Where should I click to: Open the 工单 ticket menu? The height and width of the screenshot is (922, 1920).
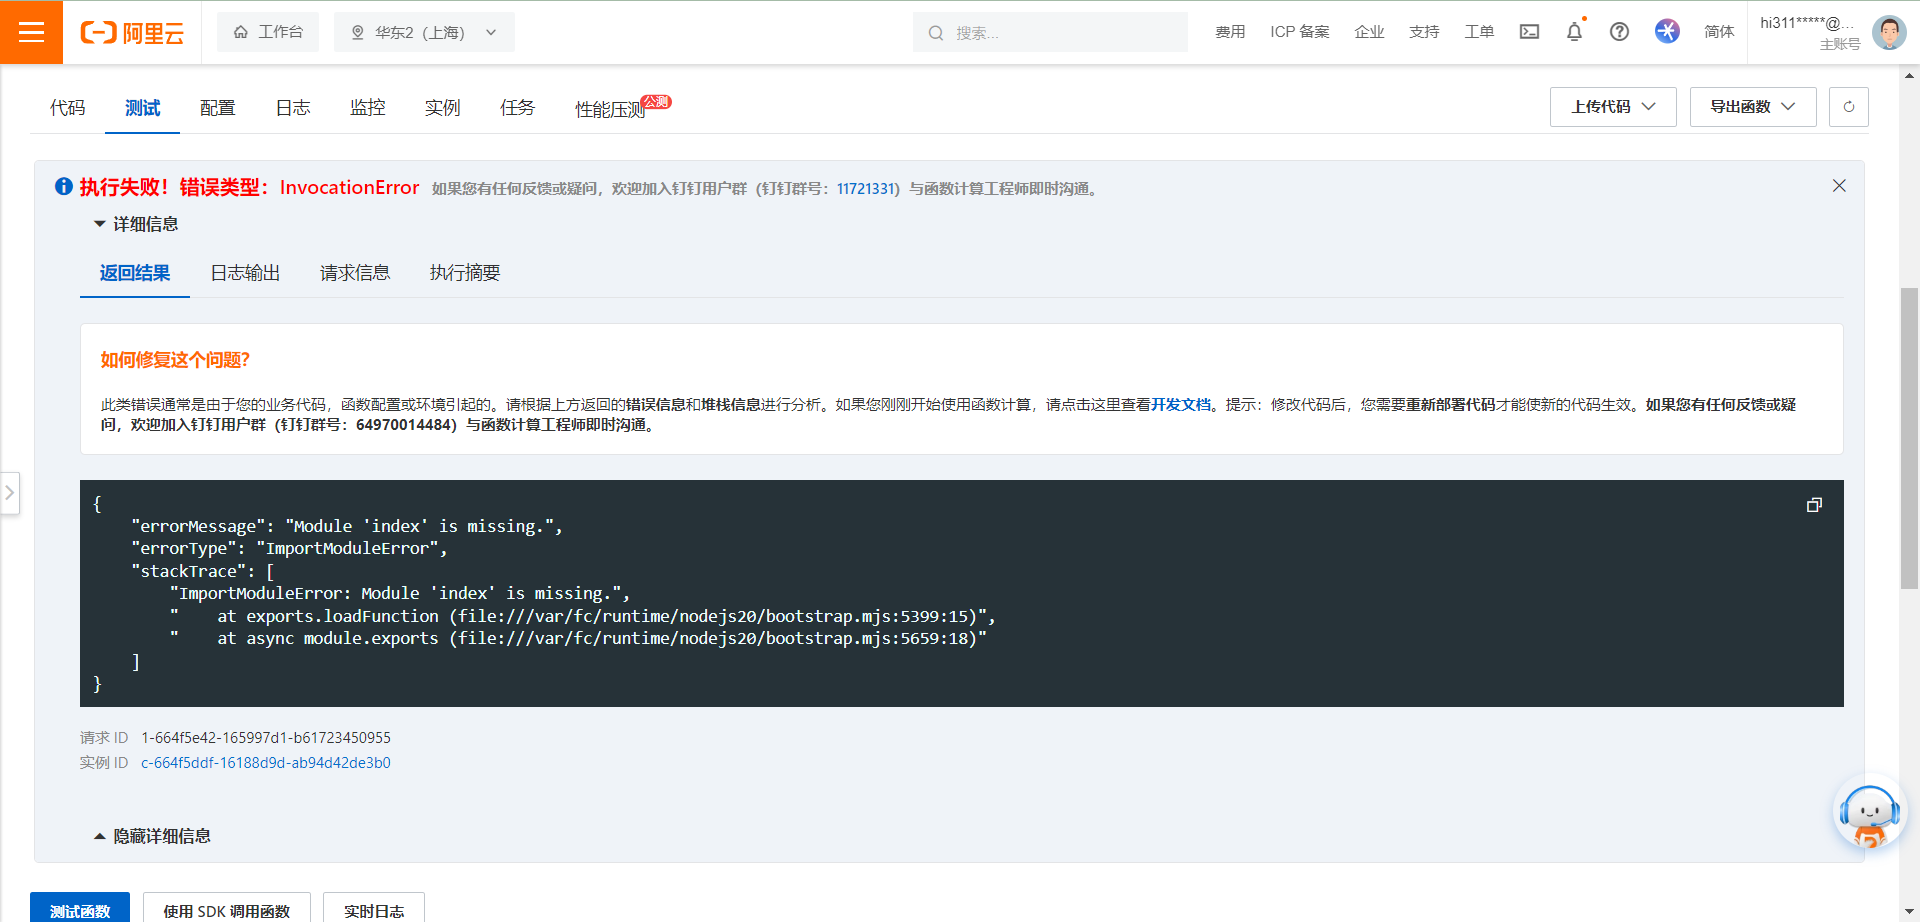point(1479,32)
